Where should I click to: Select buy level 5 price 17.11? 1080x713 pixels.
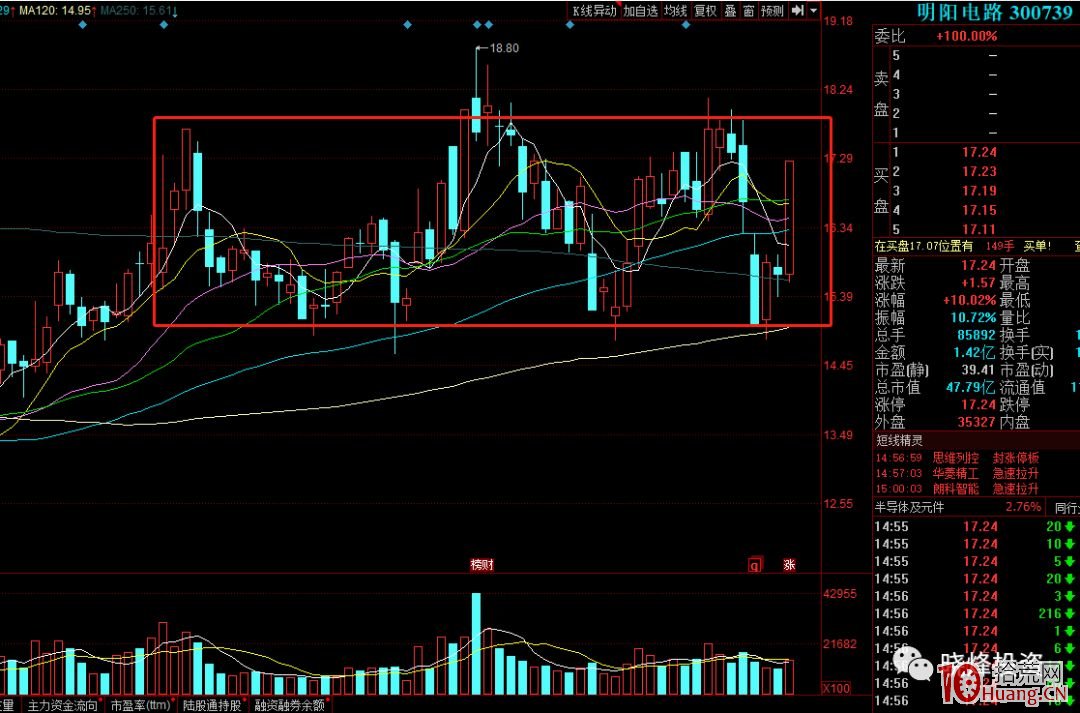pos(979,229)
